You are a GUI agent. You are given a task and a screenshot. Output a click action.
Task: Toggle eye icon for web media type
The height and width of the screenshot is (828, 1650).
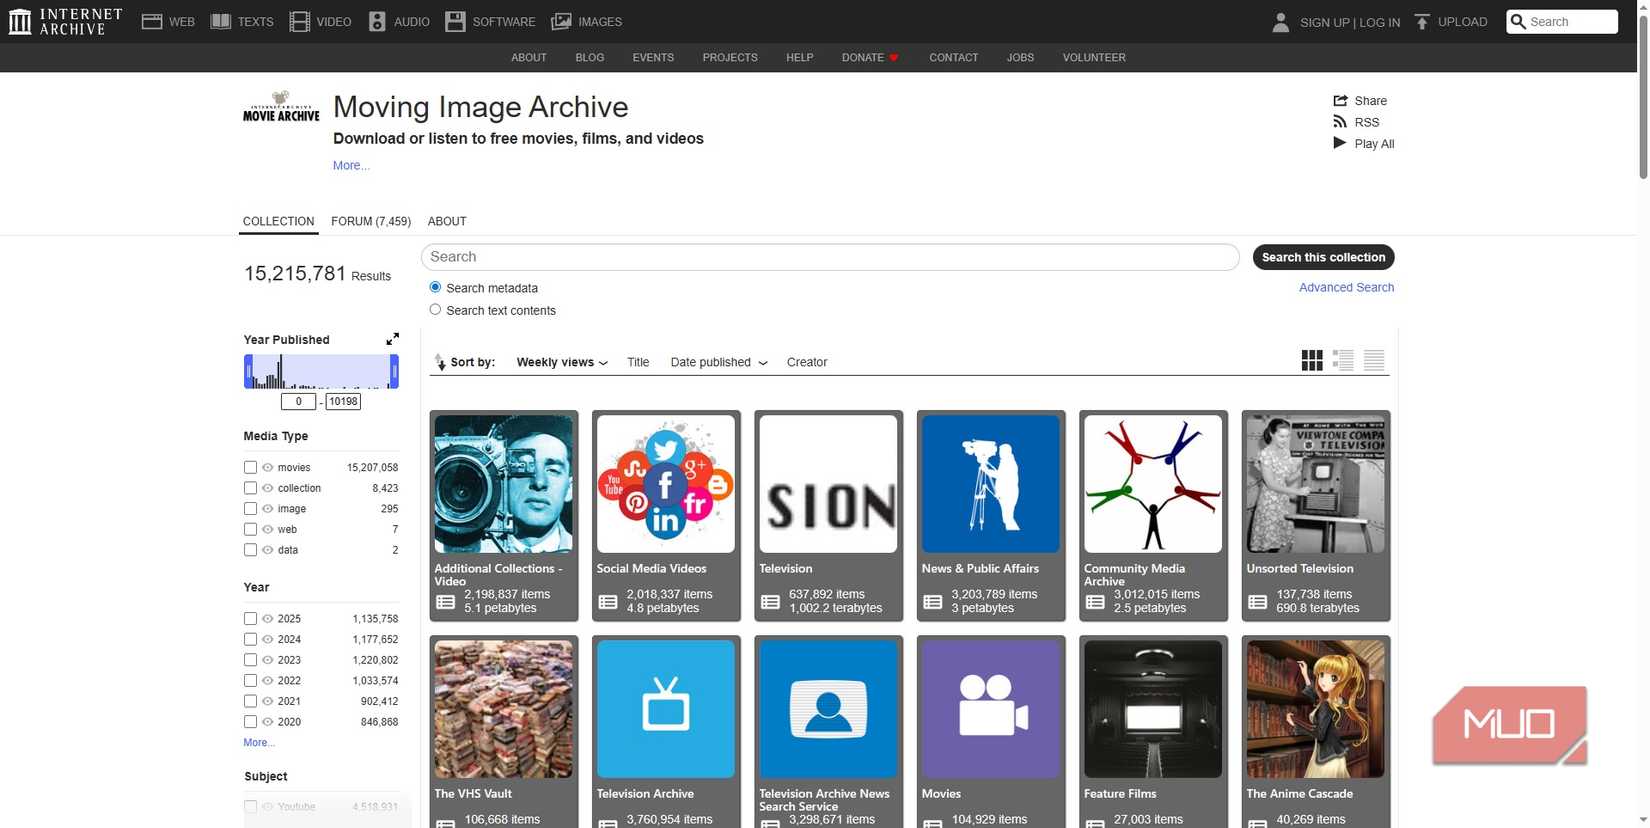267,529
